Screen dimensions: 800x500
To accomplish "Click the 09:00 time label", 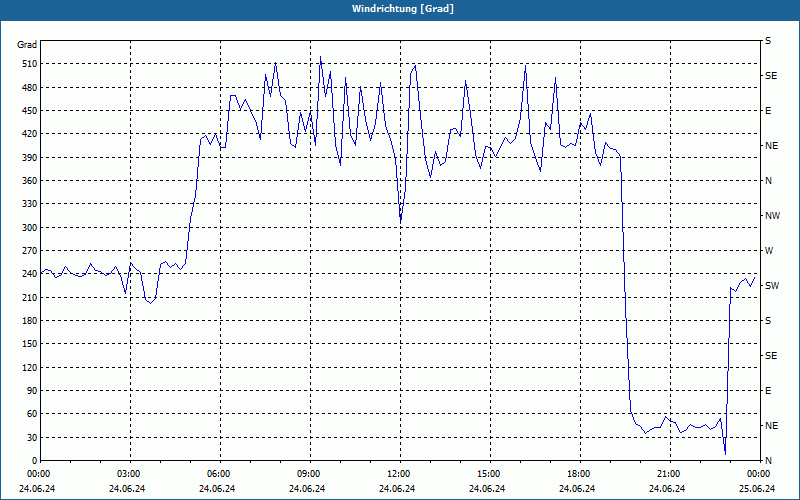I will tap(307, 474).
